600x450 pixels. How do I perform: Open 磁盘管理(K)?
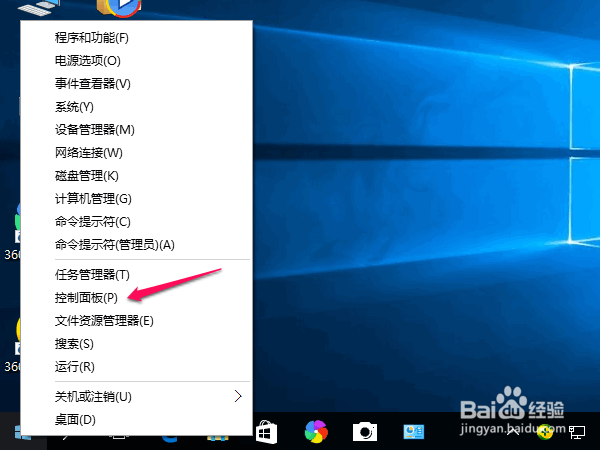136,176
